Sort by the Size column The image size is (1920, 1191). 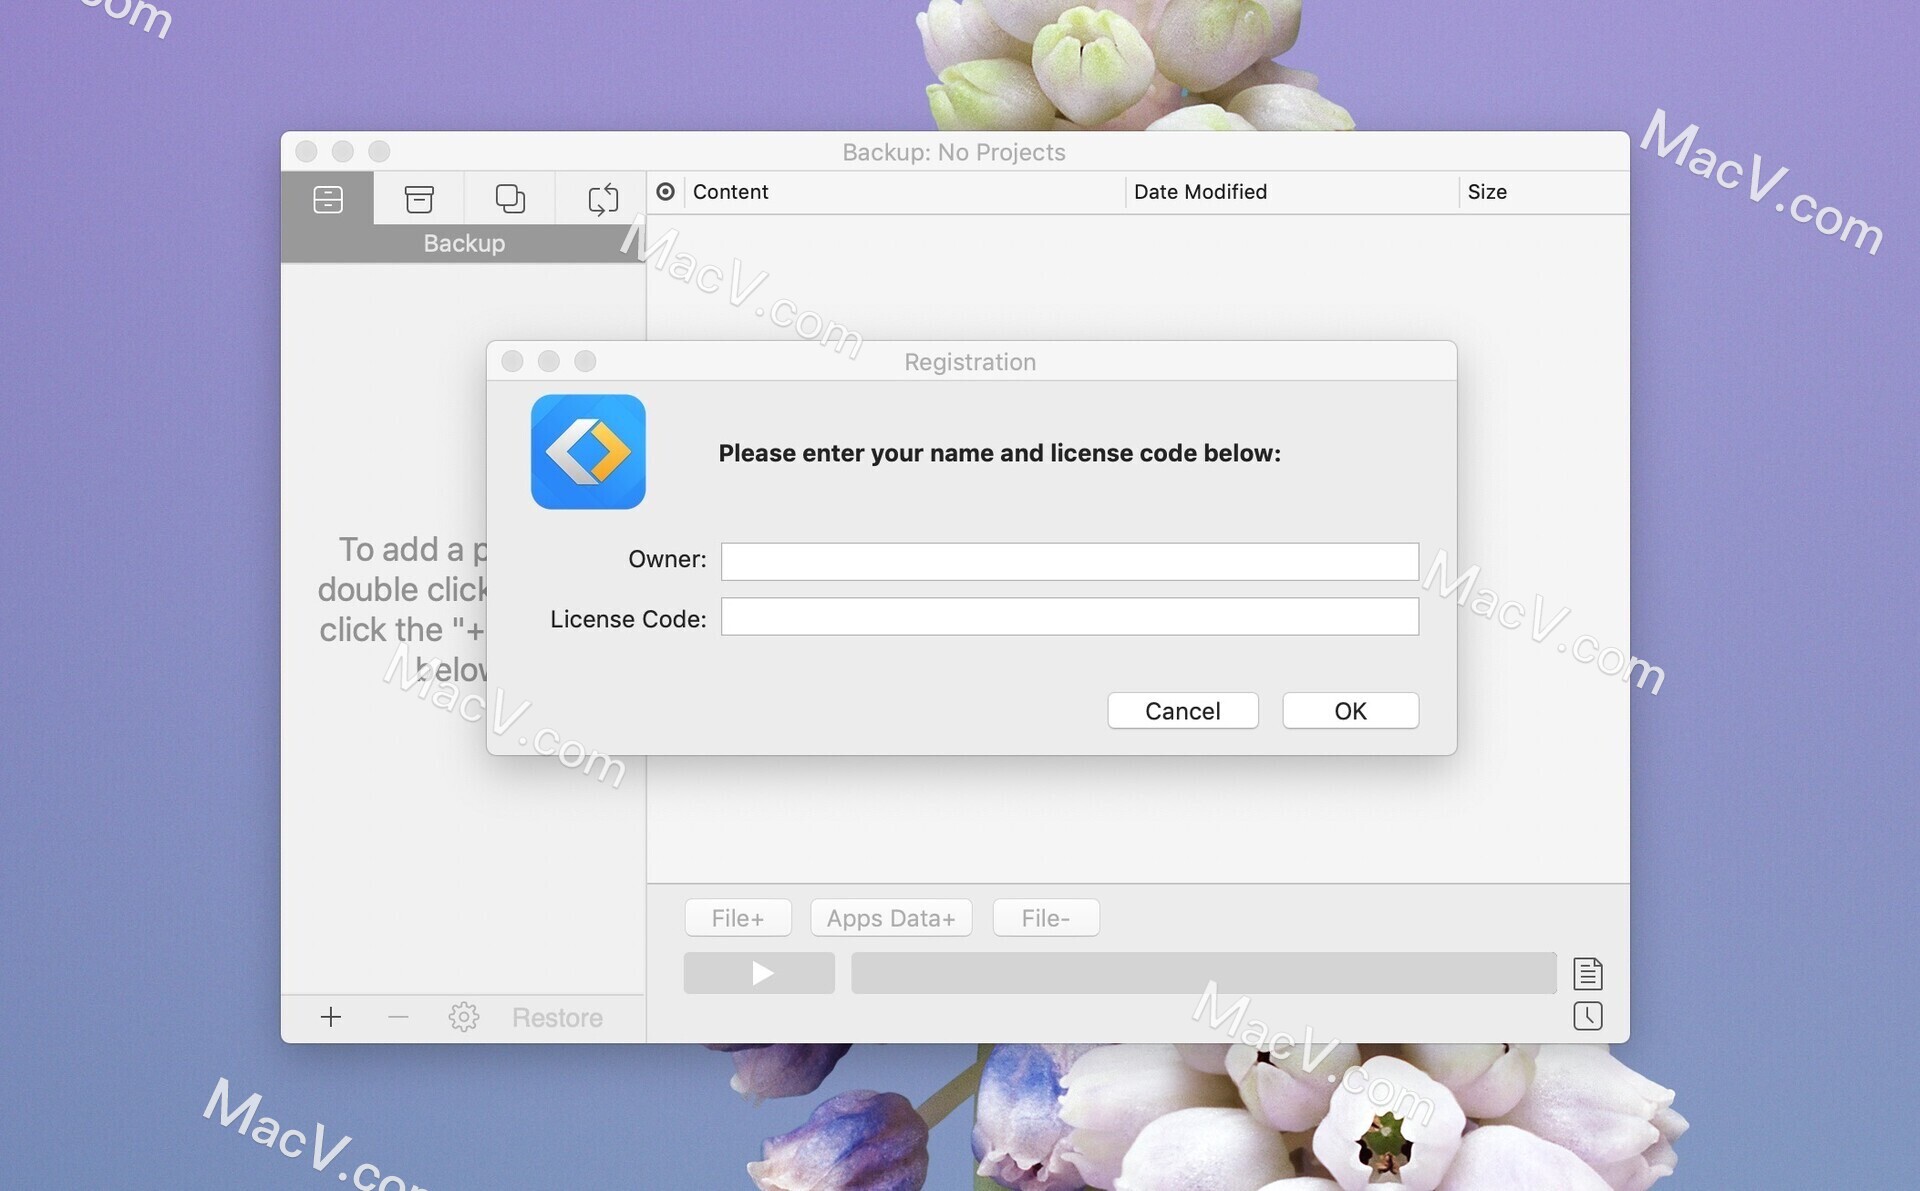coord(1487,191)
